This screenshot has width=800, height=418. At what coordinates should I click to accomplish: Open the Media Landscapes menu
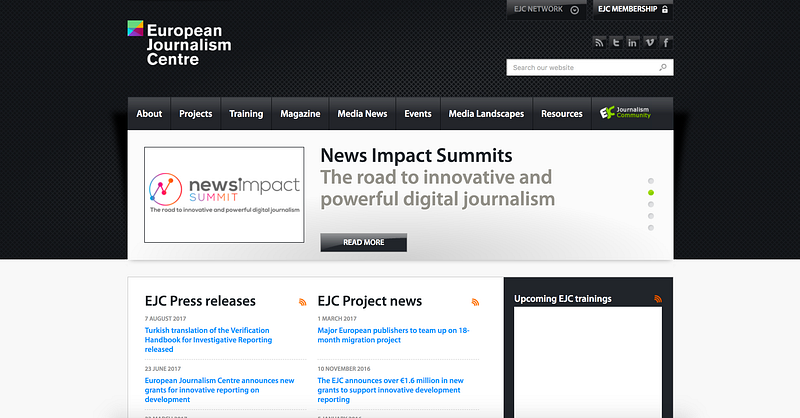point(486,114)
